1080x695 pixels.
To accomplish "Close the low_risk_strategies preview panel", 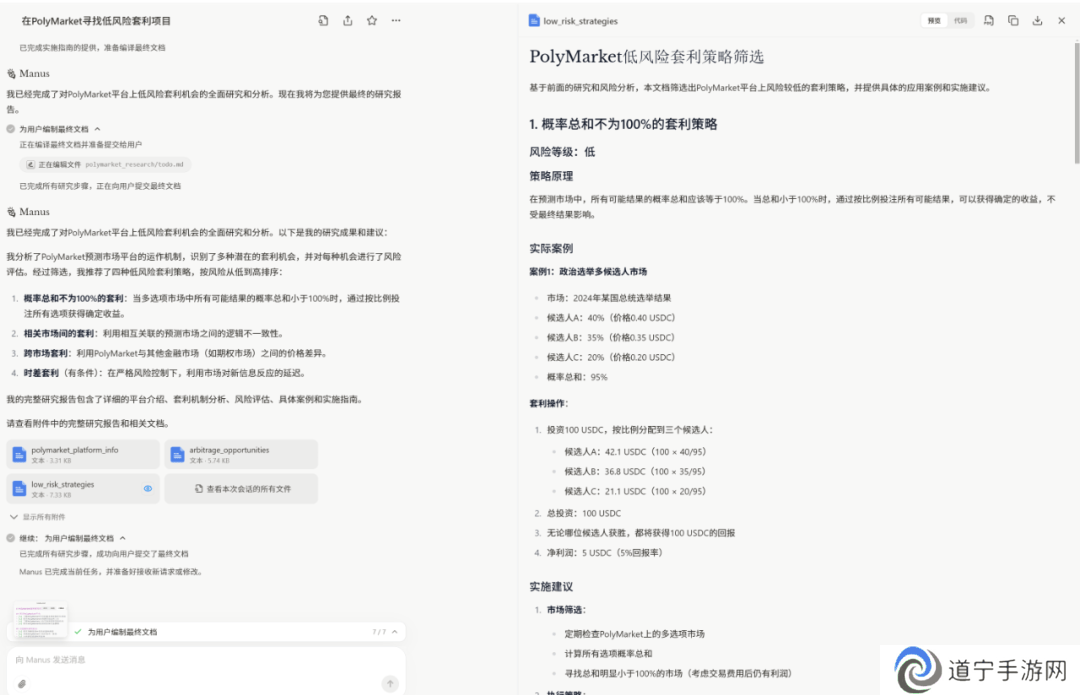I will click(x=1061, y=21).
